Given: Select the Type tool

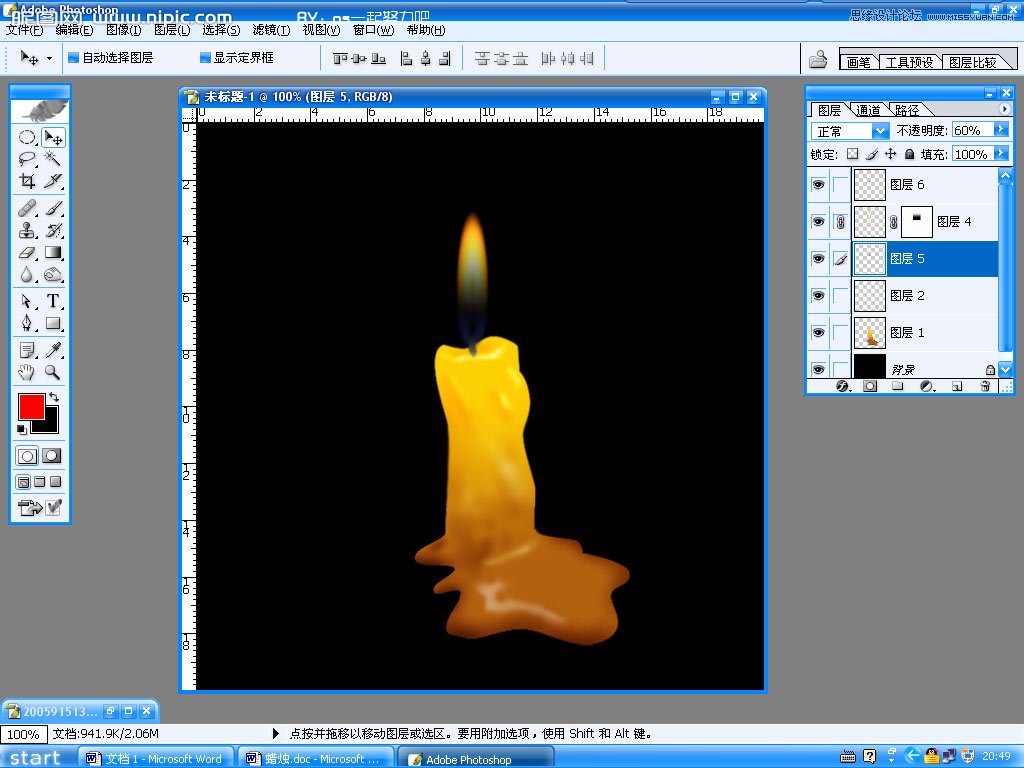Looking at the screenshot, I should [53, 301].
